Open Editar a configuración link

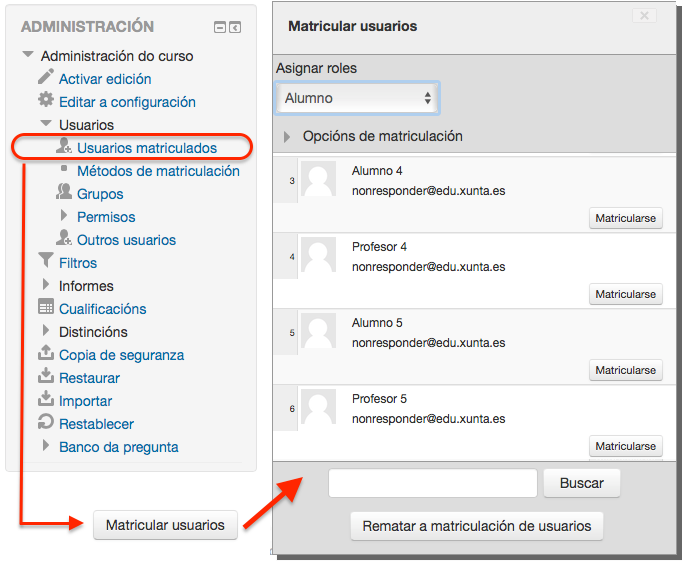[127, 102]
